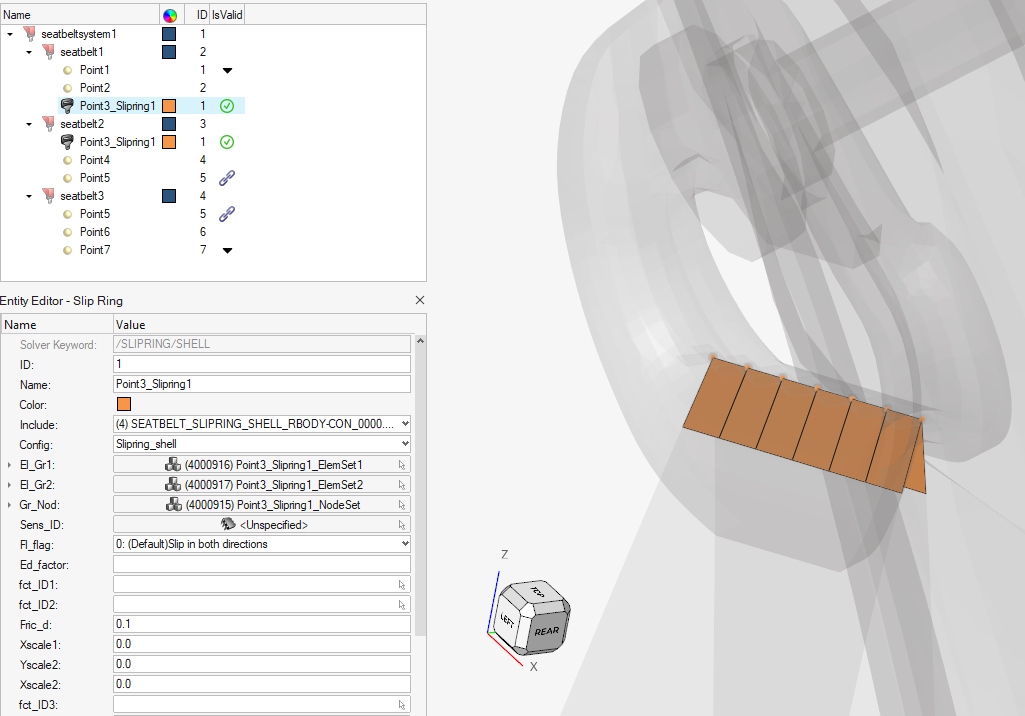Open the orange Color swatch in Entity Editor

point(124,405)
